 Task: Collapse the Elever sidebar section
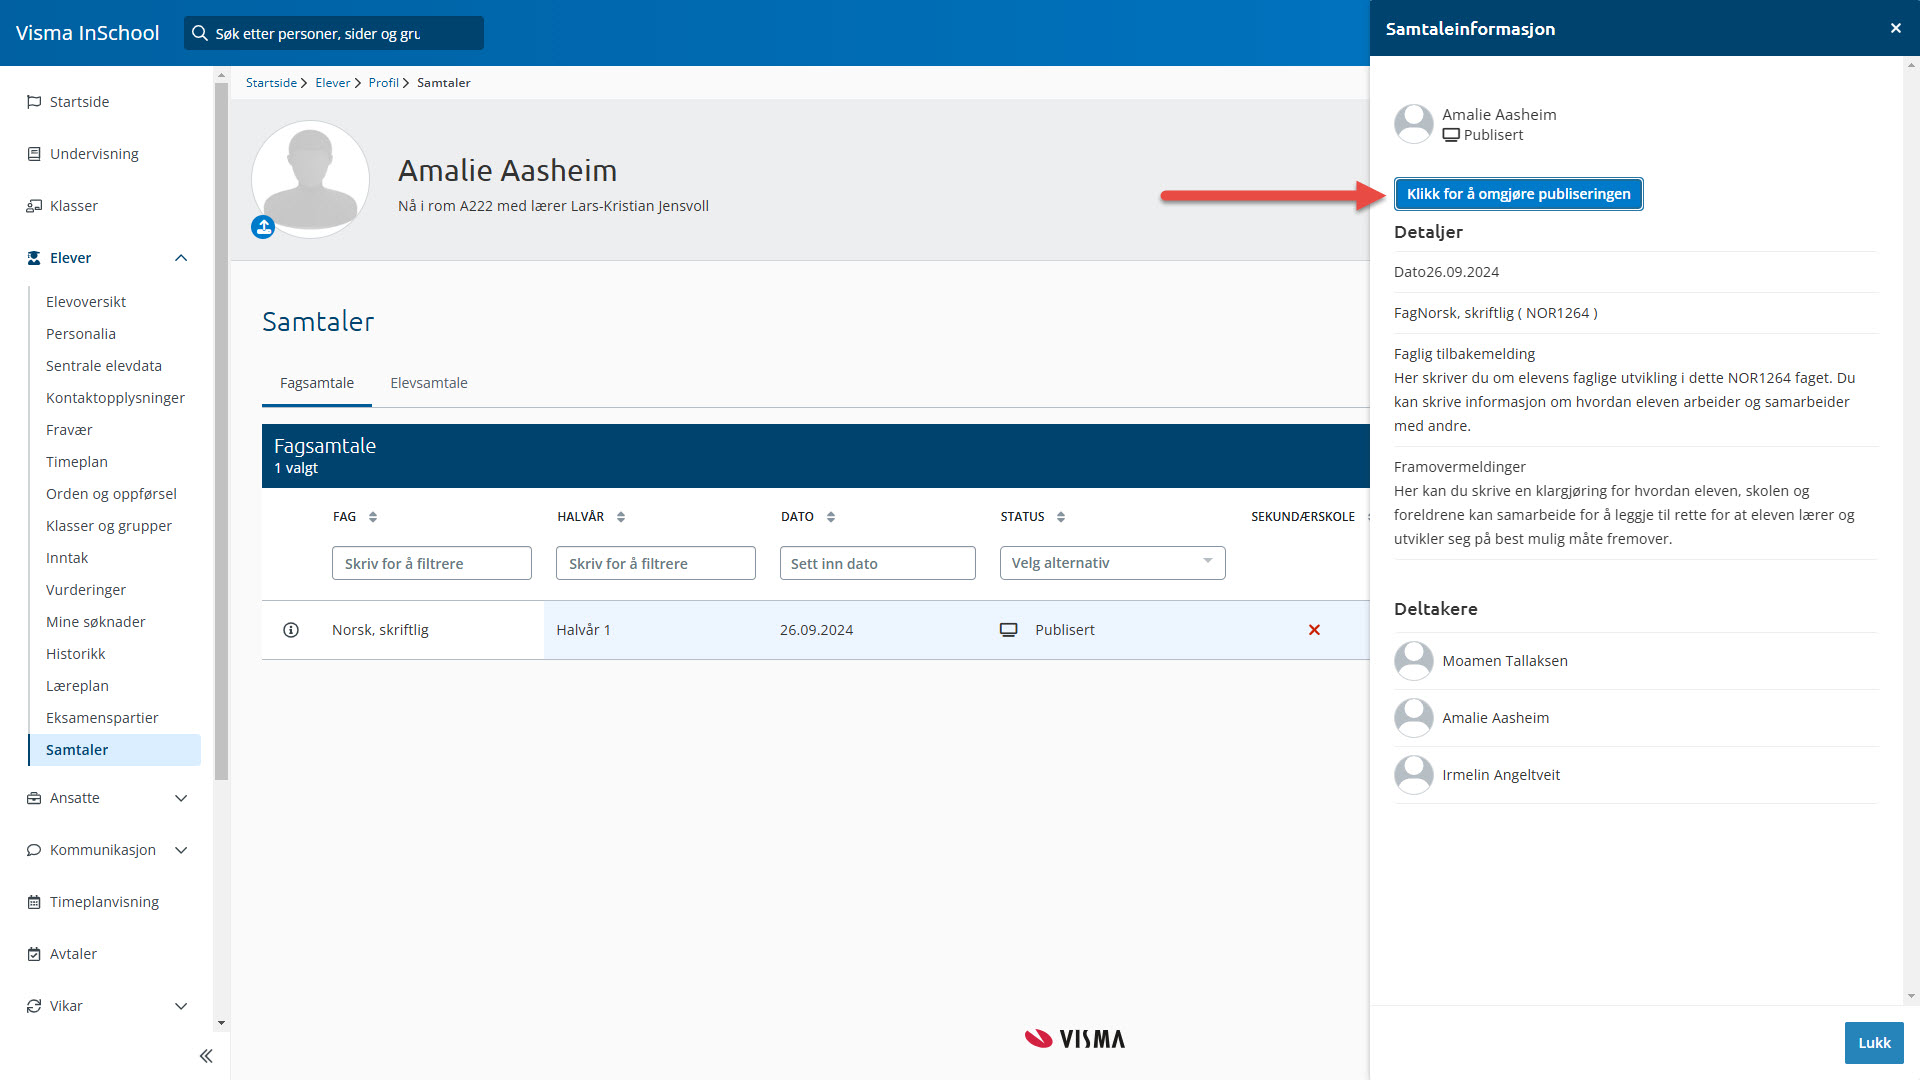coord(181,258)
